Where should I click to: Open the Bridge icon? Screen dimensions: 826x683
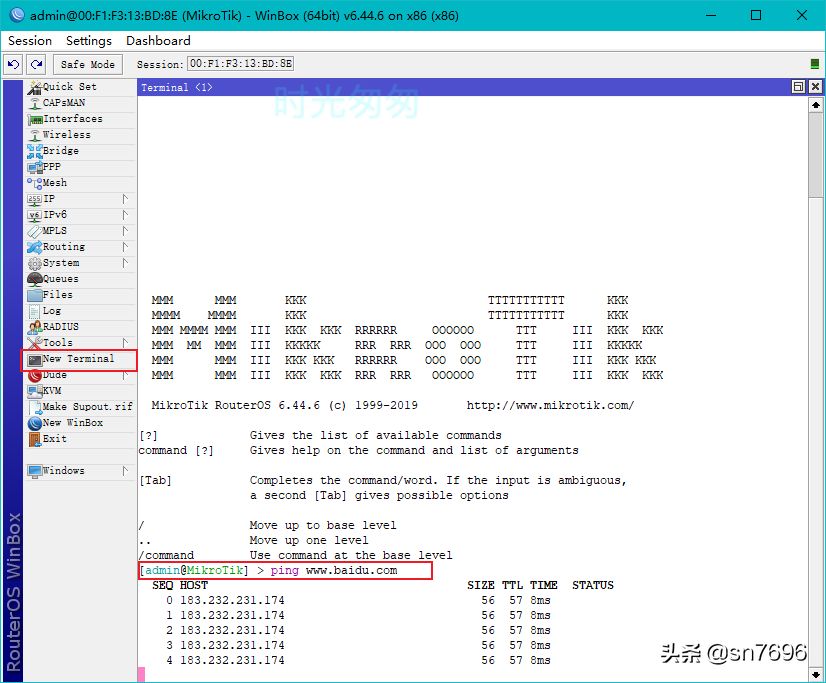(x=35, y=151)
